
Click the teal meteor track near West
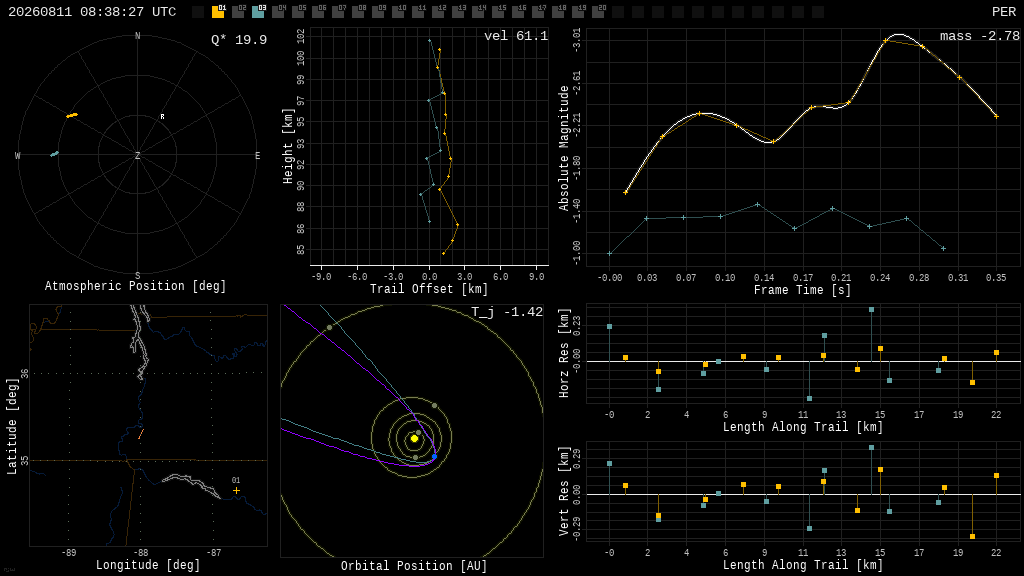pos(54,154)
